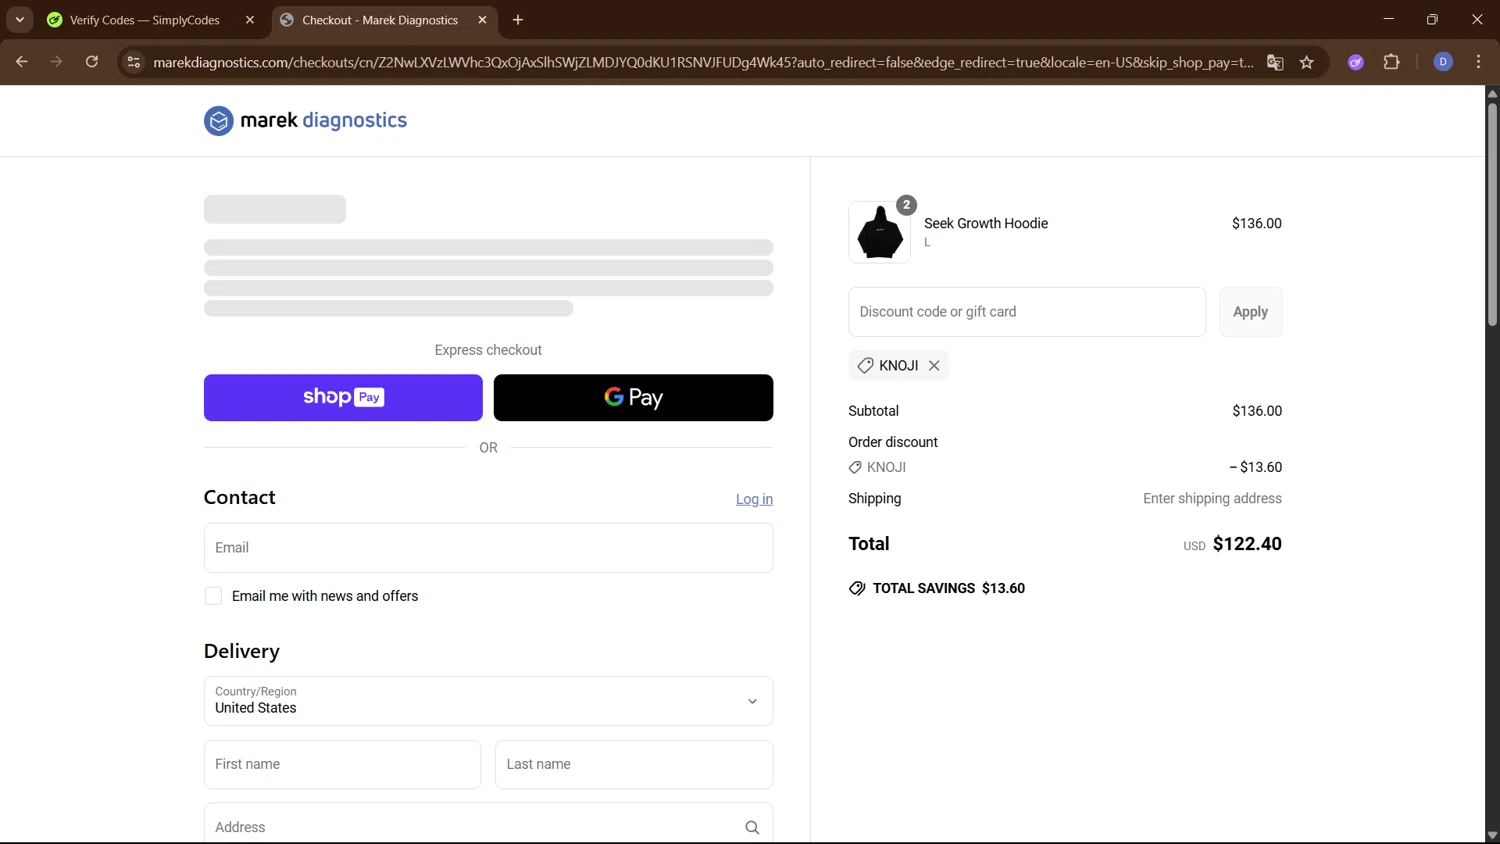
Task: Go forward to next page
Action: (57, 62)
